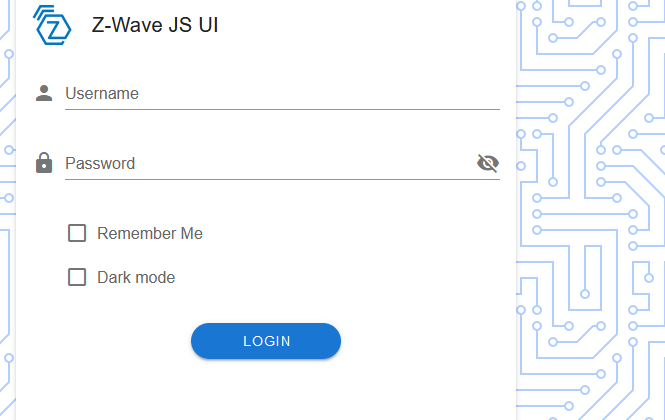The image size is (665, 420).
Task: Show password using the crossed-eye icon
Action: (488, 163)
